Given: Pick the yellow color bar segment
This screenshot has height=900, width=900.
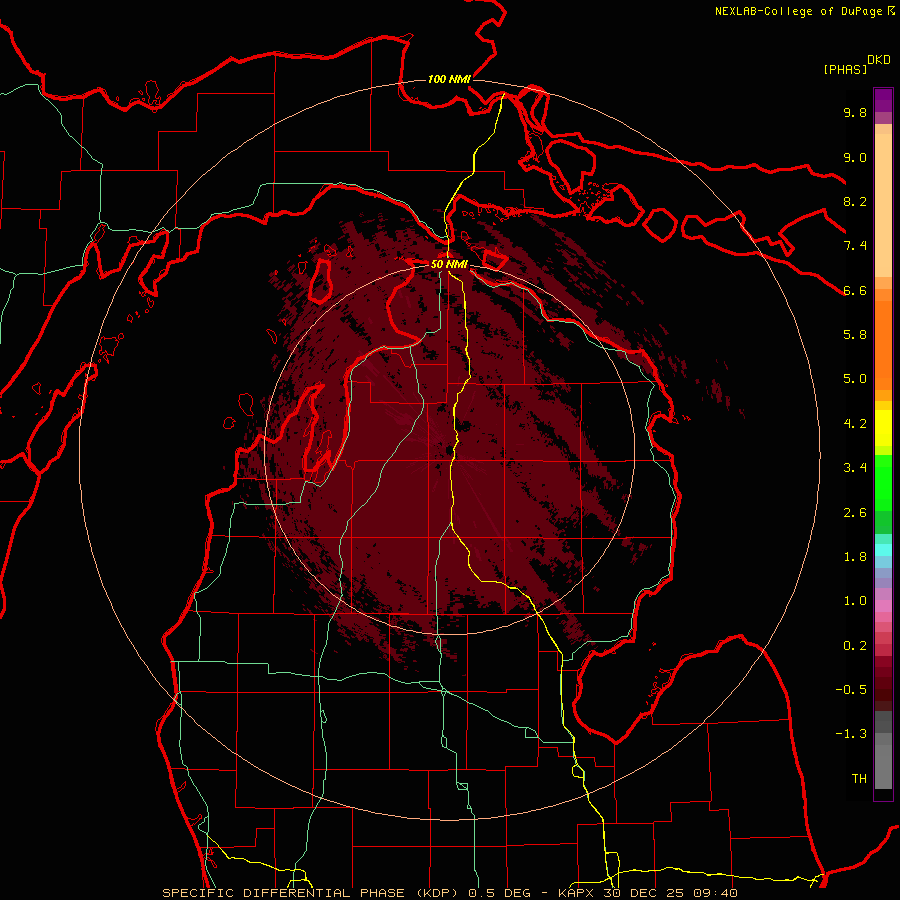Looking at the screenshot, I should pos(883,428).
